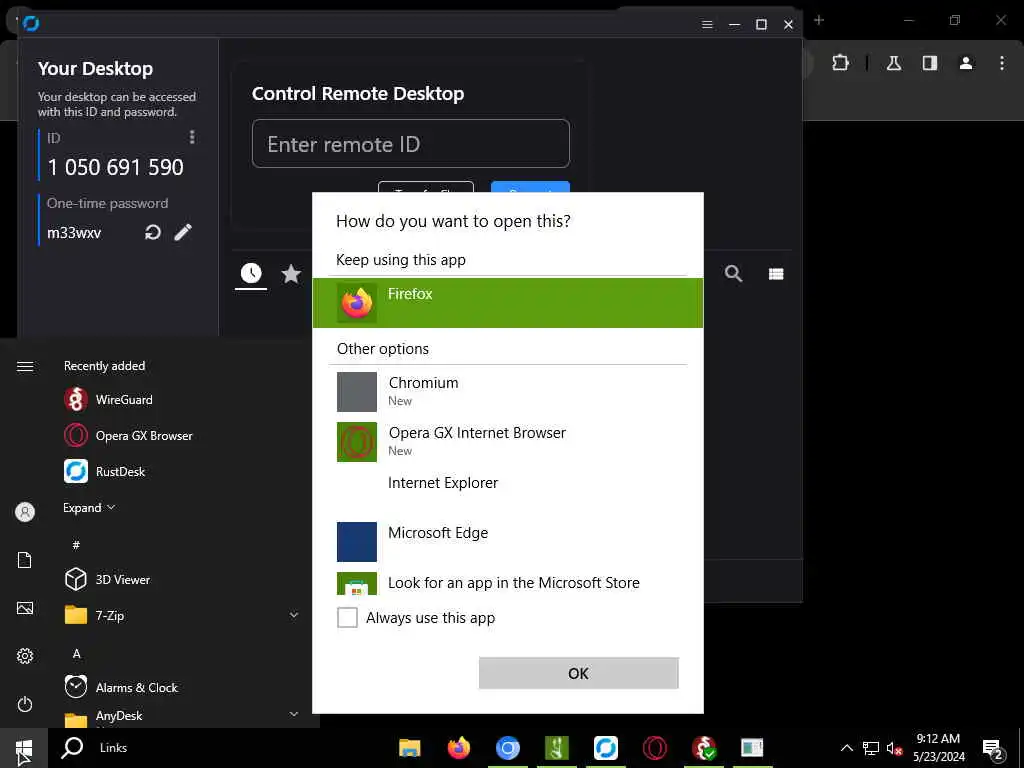Open Documents from Start menu sidebar
Viewport: 1024px width, 768px height.
tap(25, 560)
